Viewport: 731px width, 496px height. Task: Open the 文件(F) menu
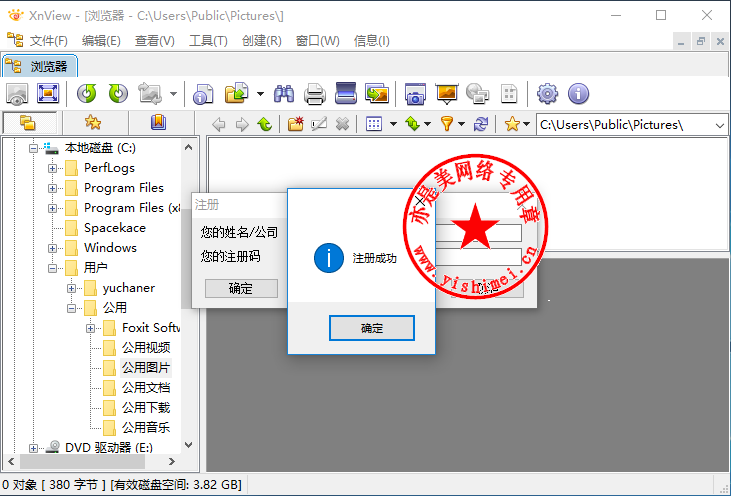[48, 41]
